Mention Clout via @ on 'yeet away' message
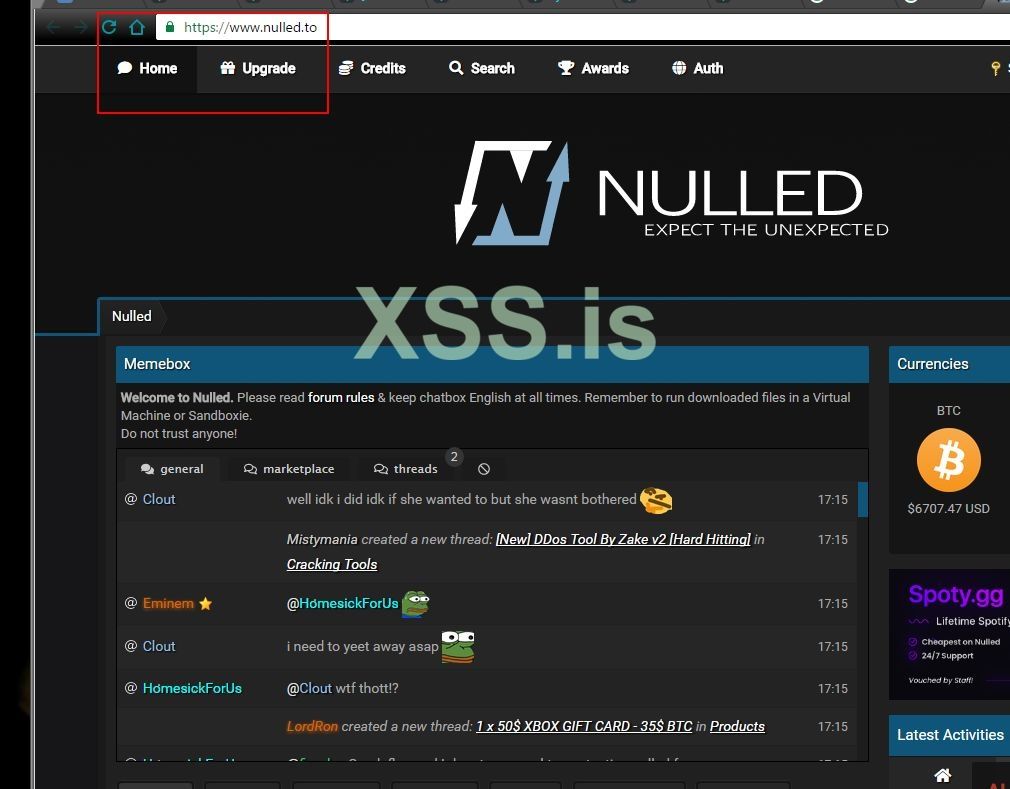The height and width of the screenshot is (789, 1010). pos(131,646)
